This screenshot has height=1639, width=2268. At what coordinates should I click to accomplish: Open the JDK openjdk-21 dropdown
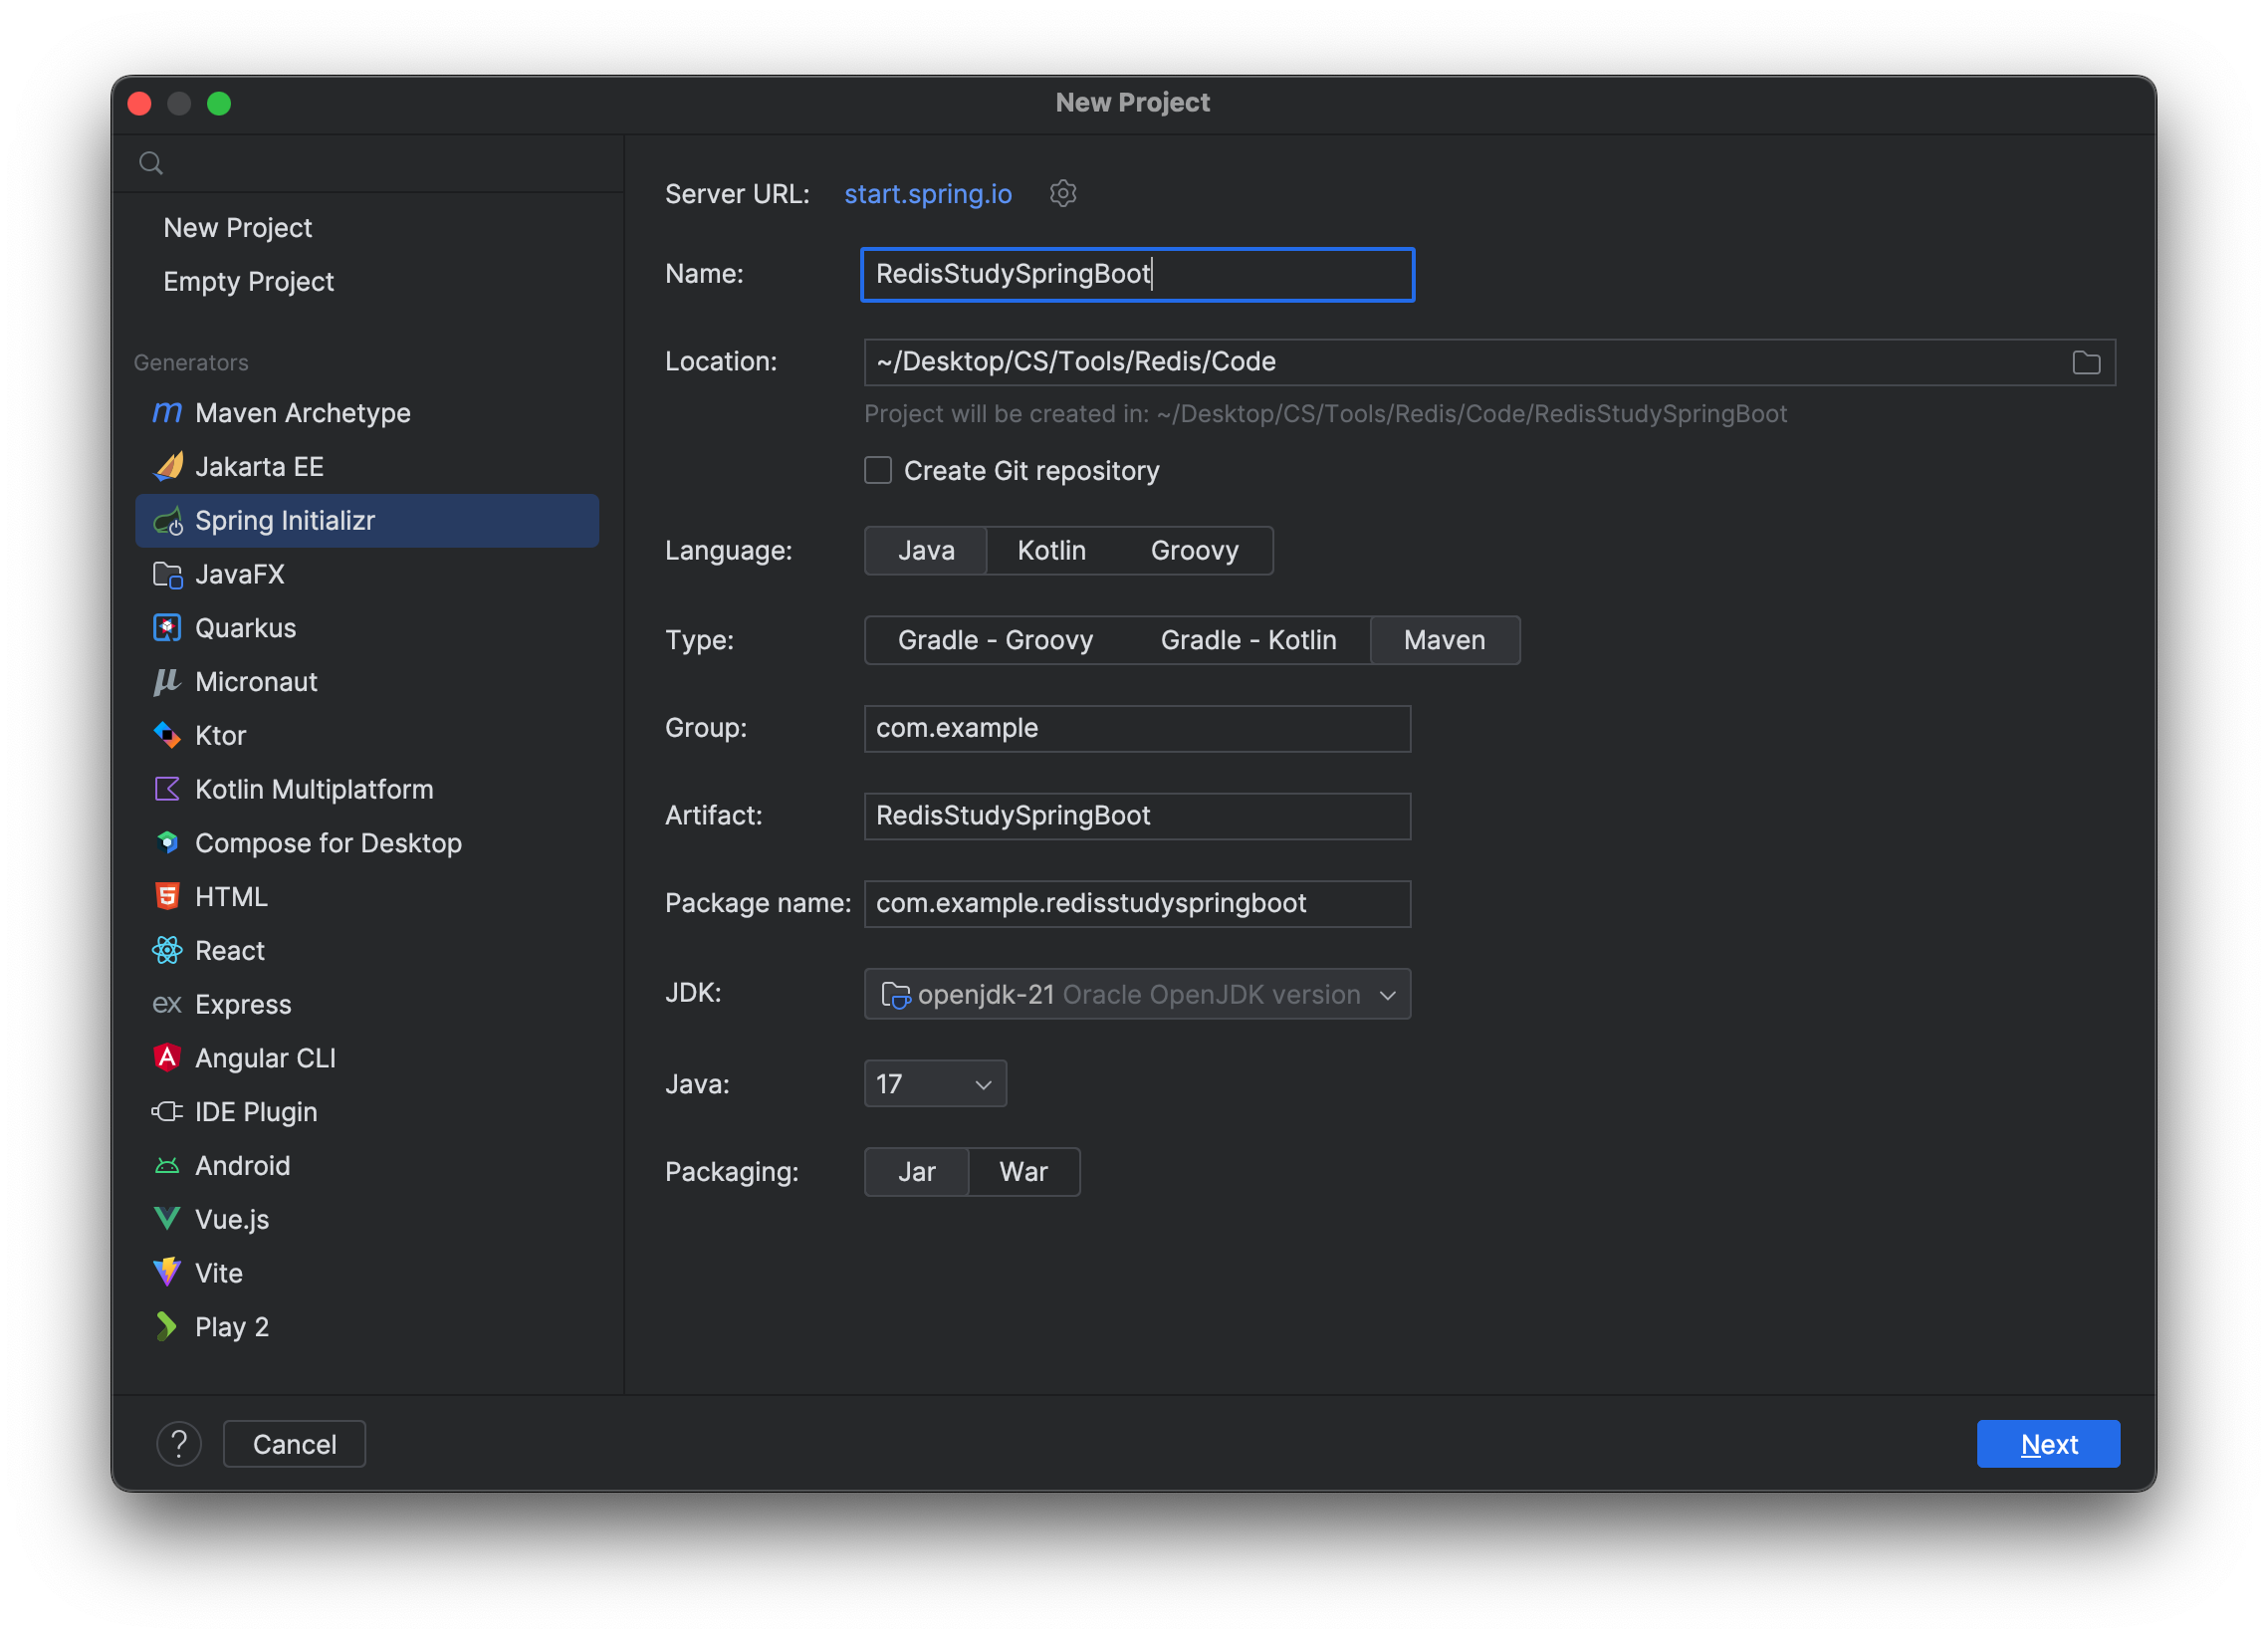pyautogui.click(x=1137, y=994)
